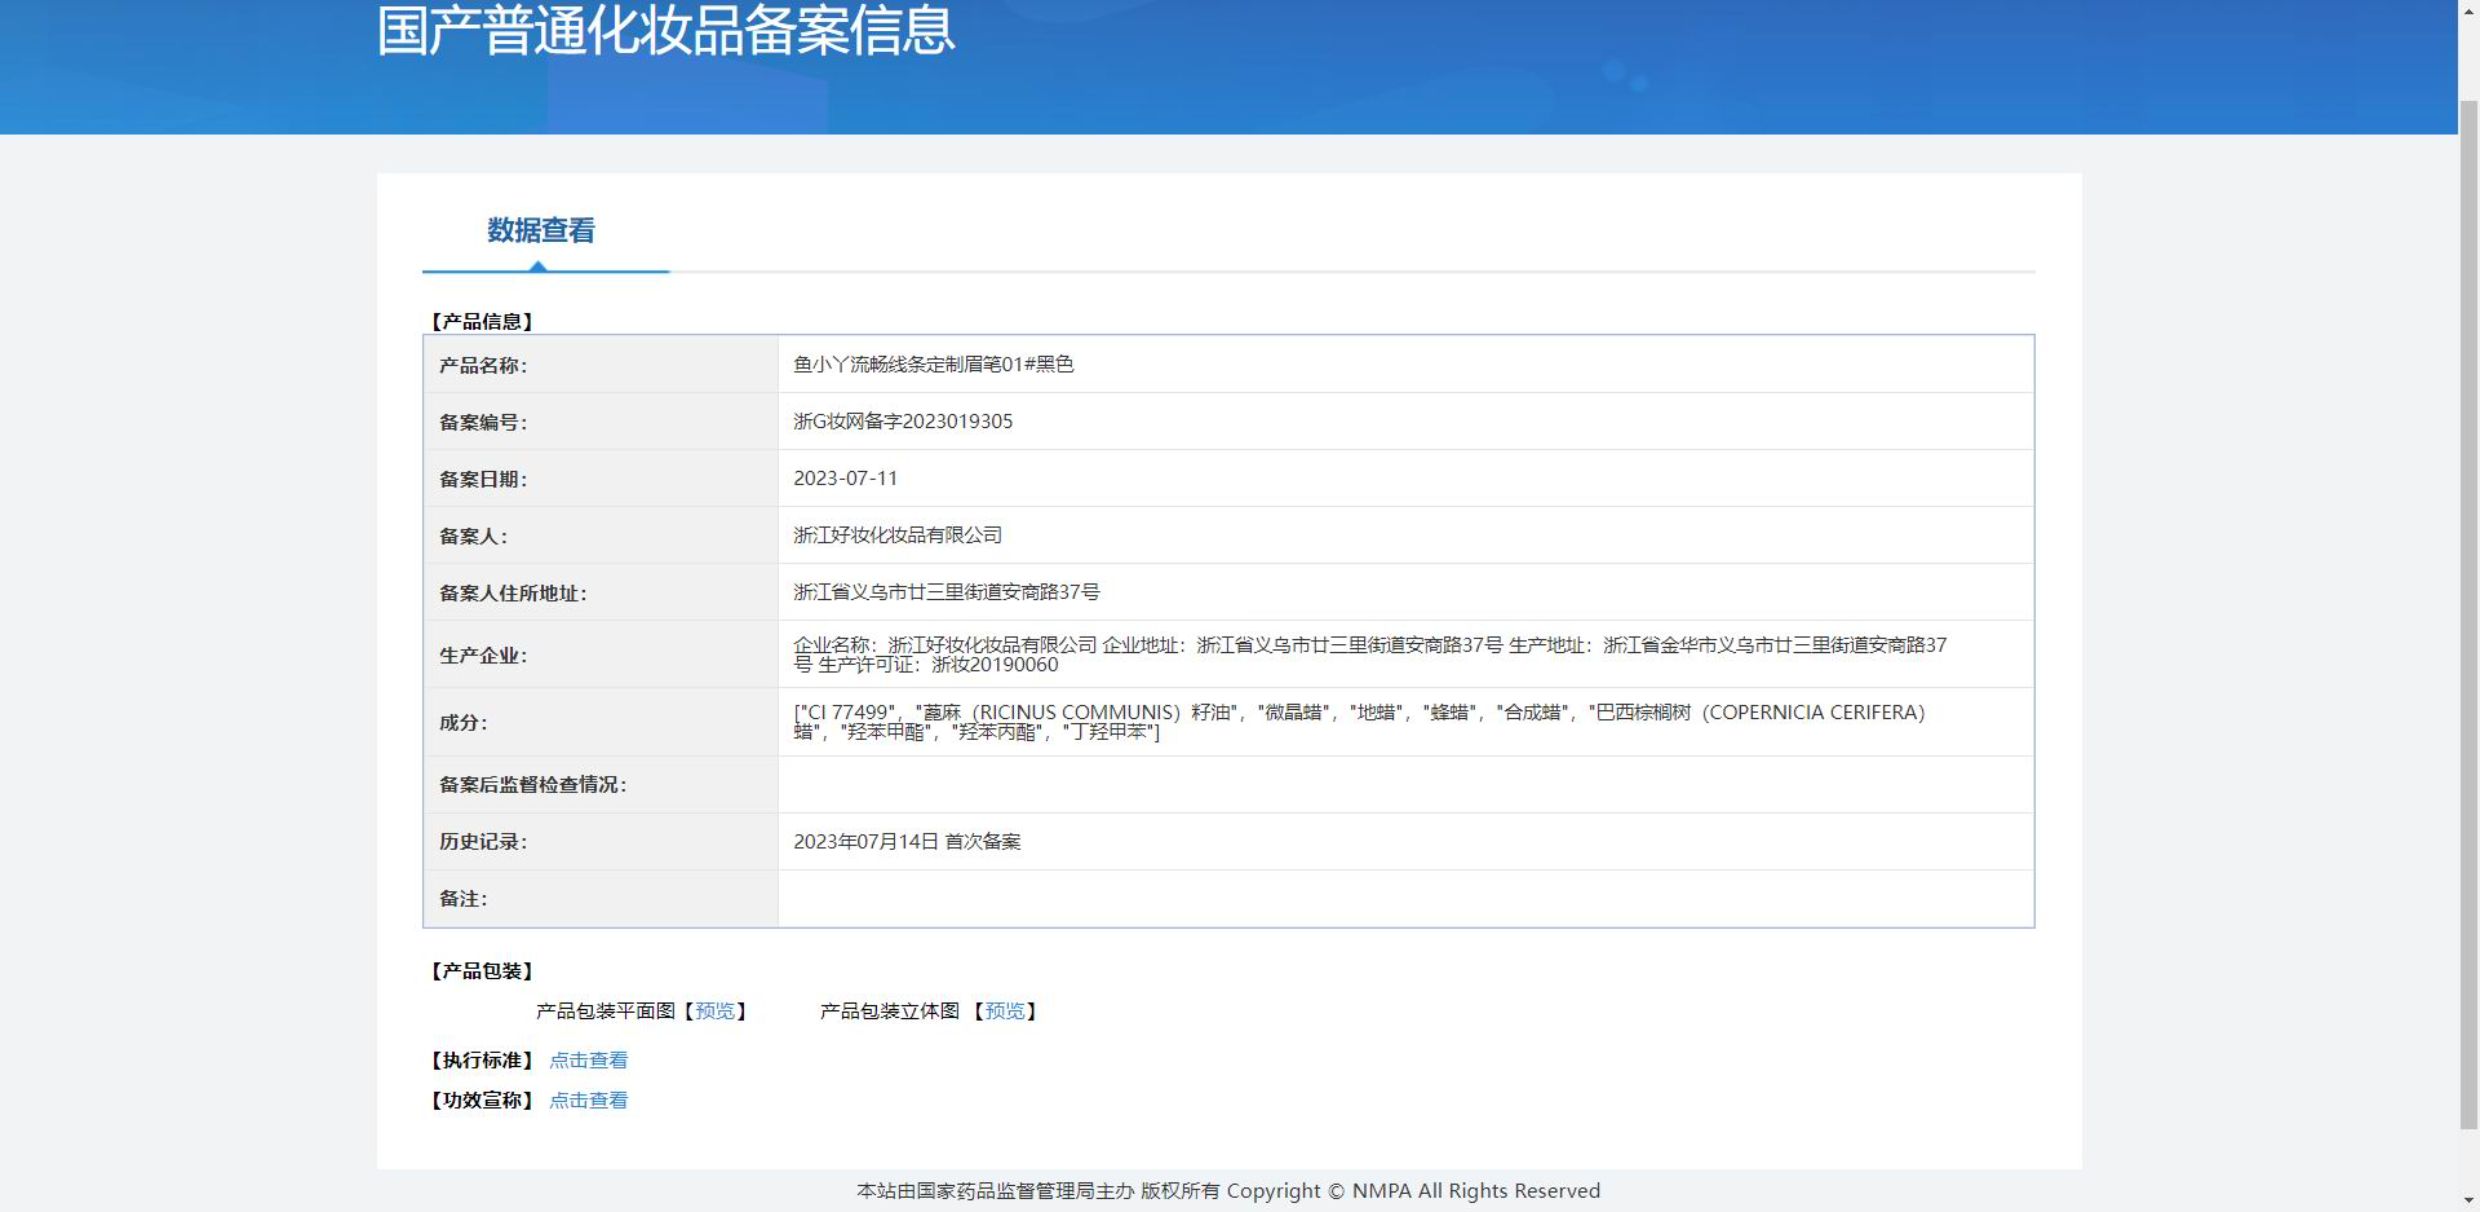The height and width of the screenshot is (1212, 2480).
Task: Open 点击查看 link beside 执行标准
Action: coord(589,1060)
